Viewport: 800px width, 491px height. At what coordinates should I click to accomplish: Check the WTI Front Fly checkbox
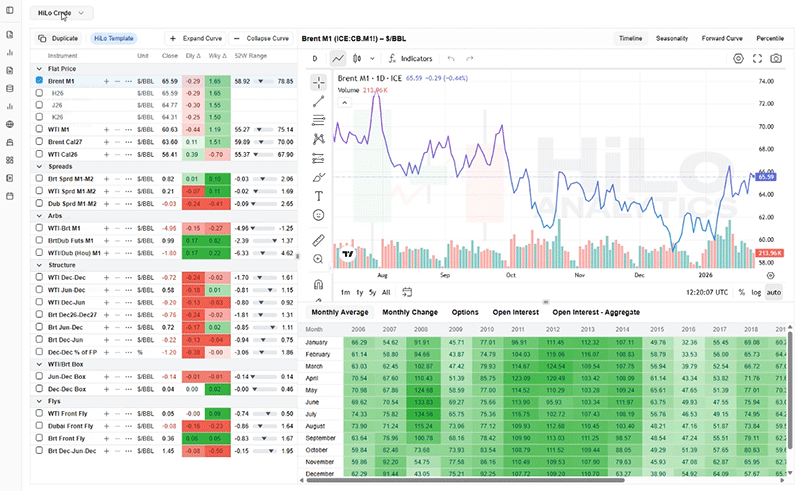point(39,413)
